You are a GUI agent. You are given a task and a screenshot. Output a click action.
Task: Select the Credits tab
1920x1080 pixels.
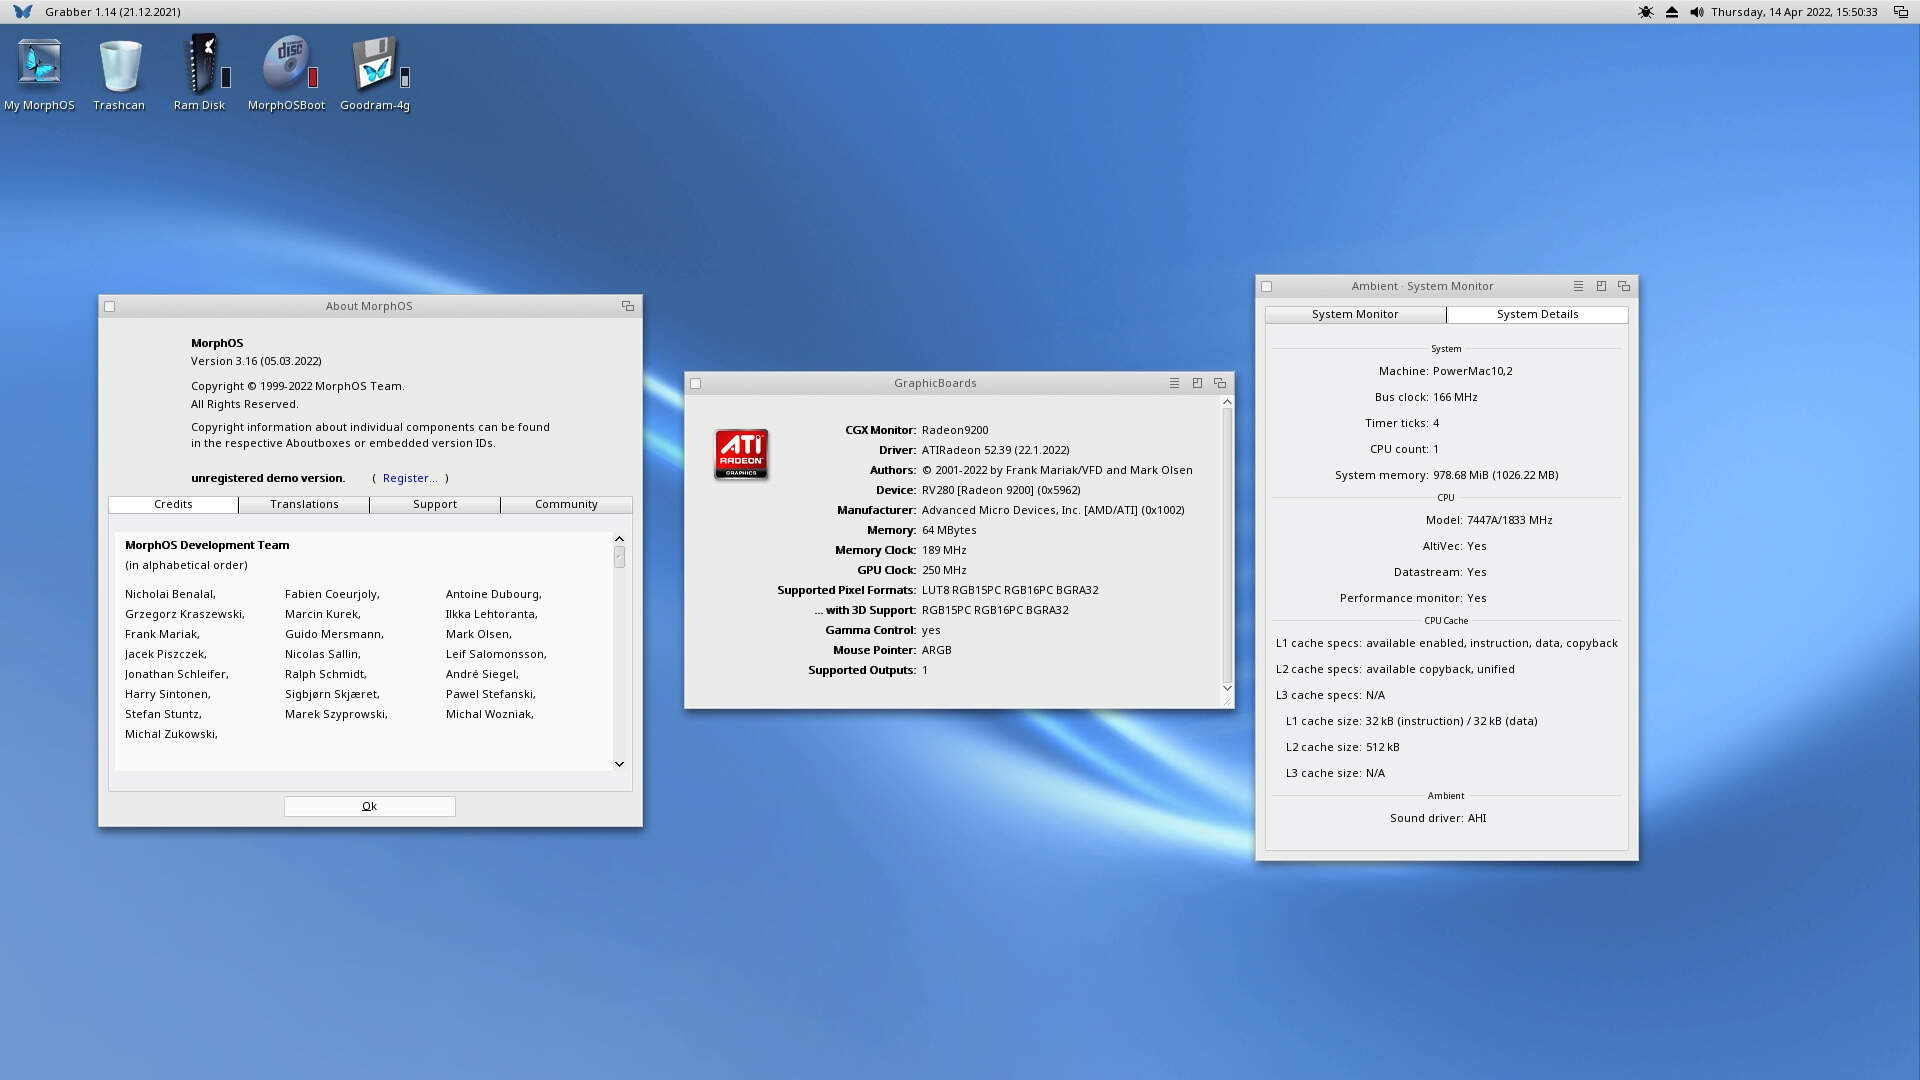tap(173, 504)
